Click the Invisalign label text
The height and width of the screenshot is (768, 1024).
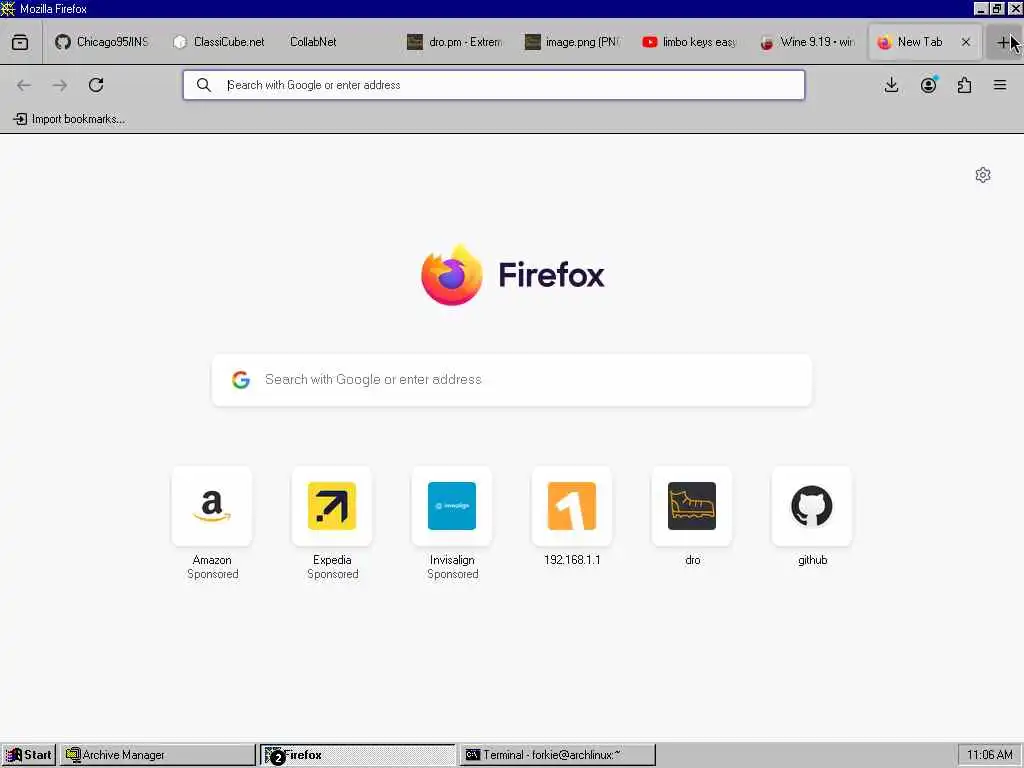pos(452,560)
